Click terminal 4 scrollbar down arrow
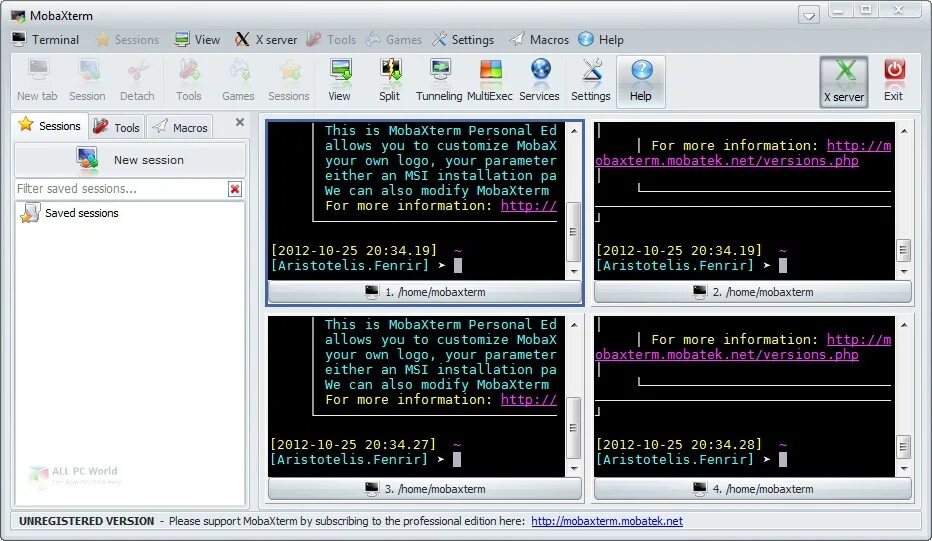 [903, 468]
